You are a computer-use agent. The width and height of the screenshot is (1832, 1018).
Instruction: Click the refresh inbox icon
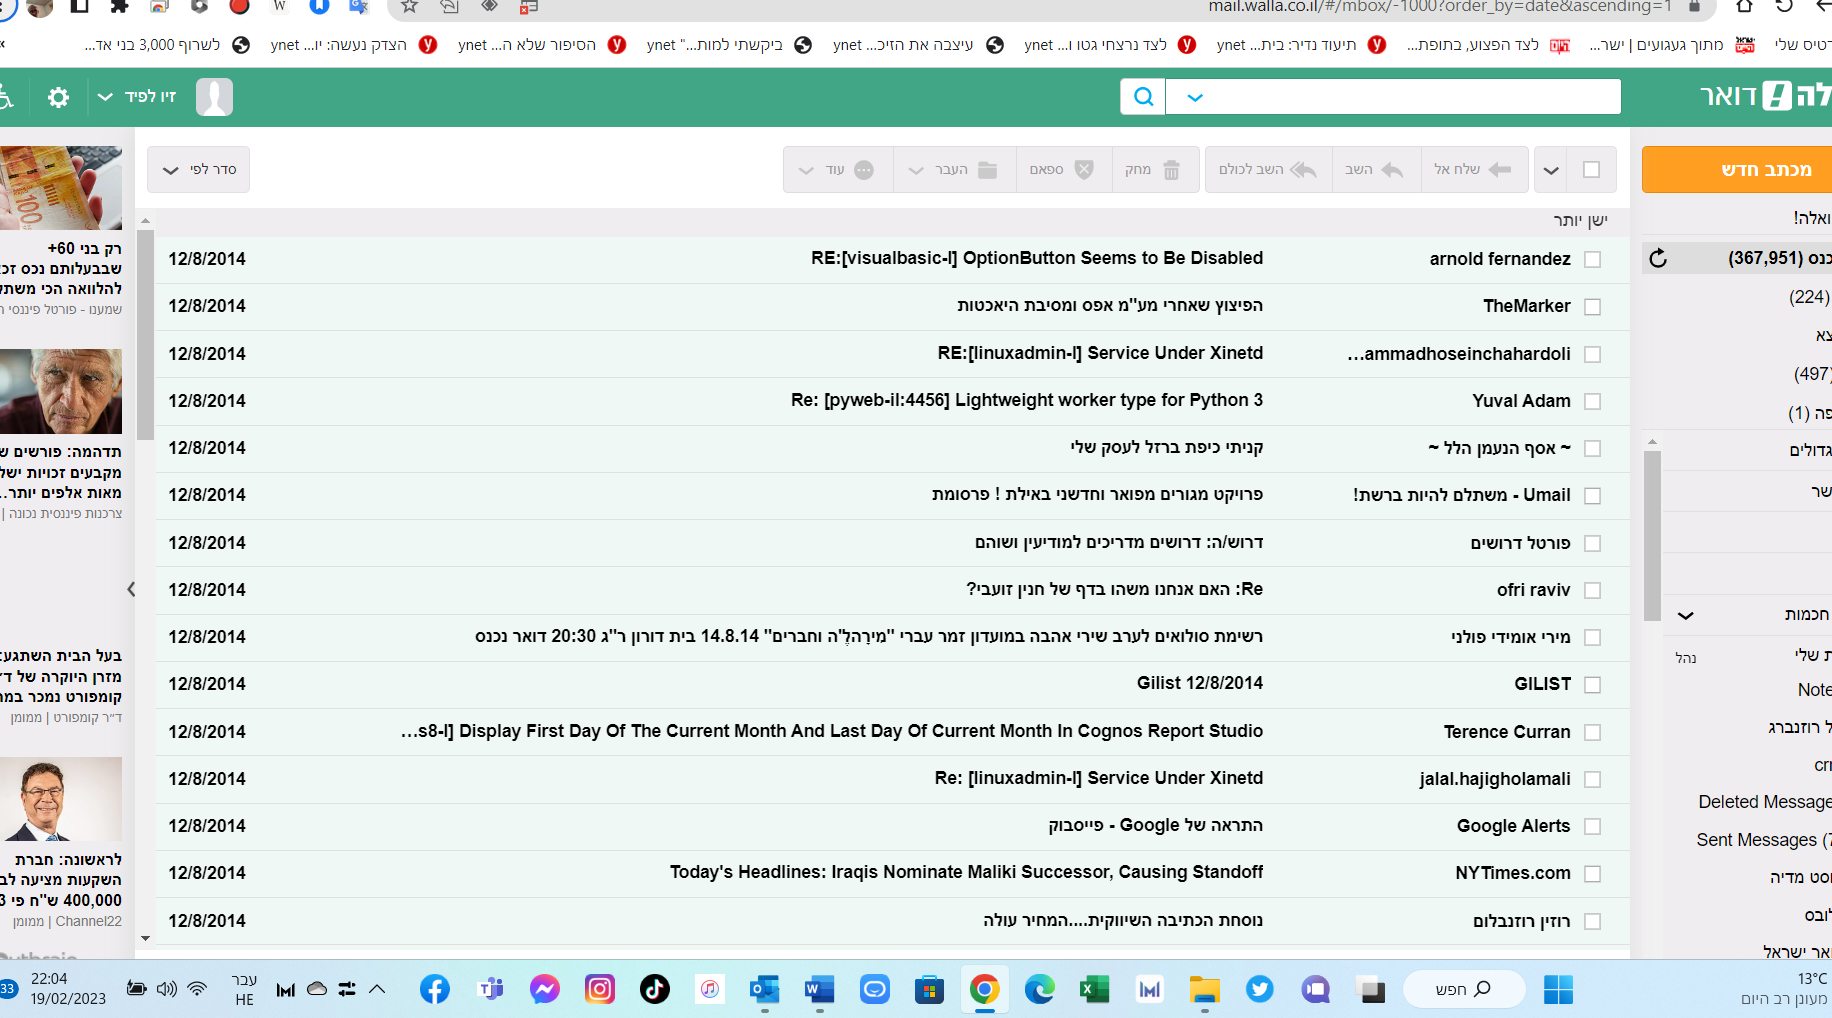(x=1658, y=259)
